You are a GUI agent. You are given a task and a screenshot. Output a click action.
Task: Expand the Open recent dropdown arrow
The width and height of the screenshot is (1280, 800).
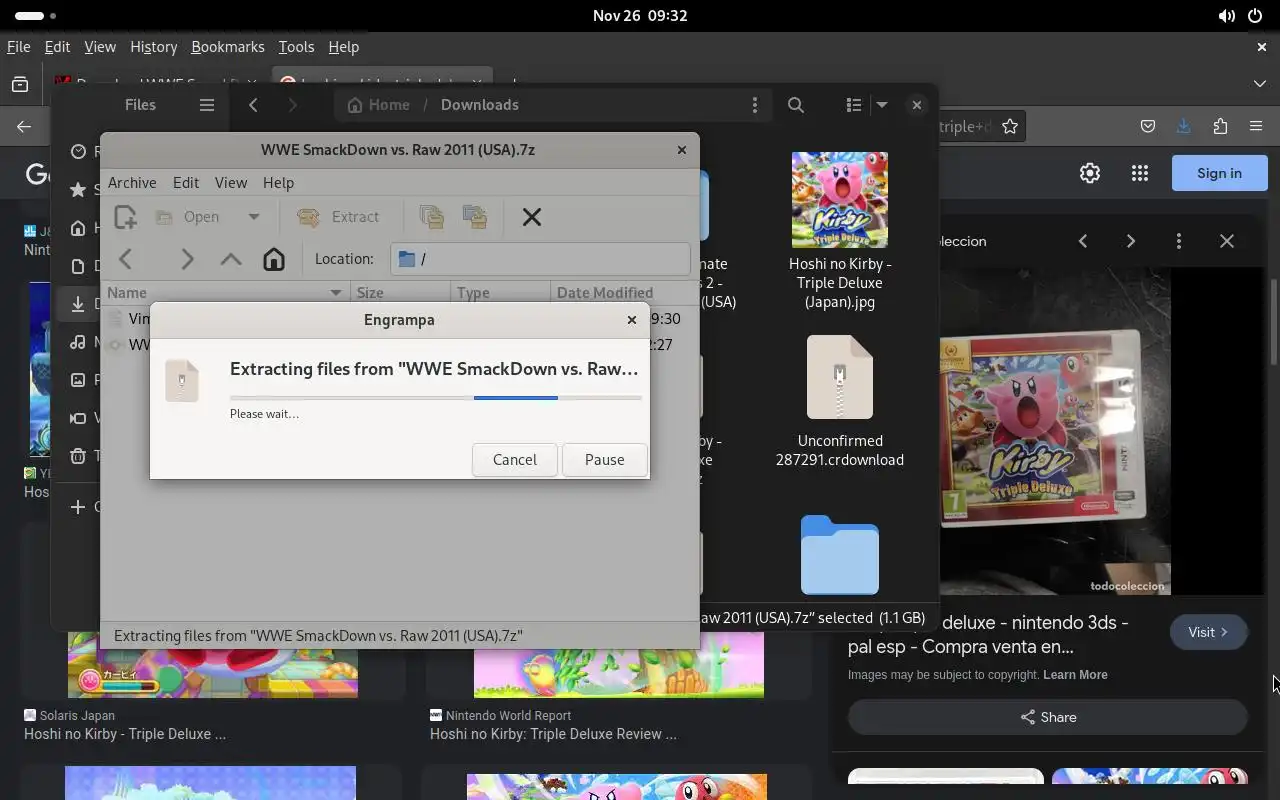tap(254, 217)
